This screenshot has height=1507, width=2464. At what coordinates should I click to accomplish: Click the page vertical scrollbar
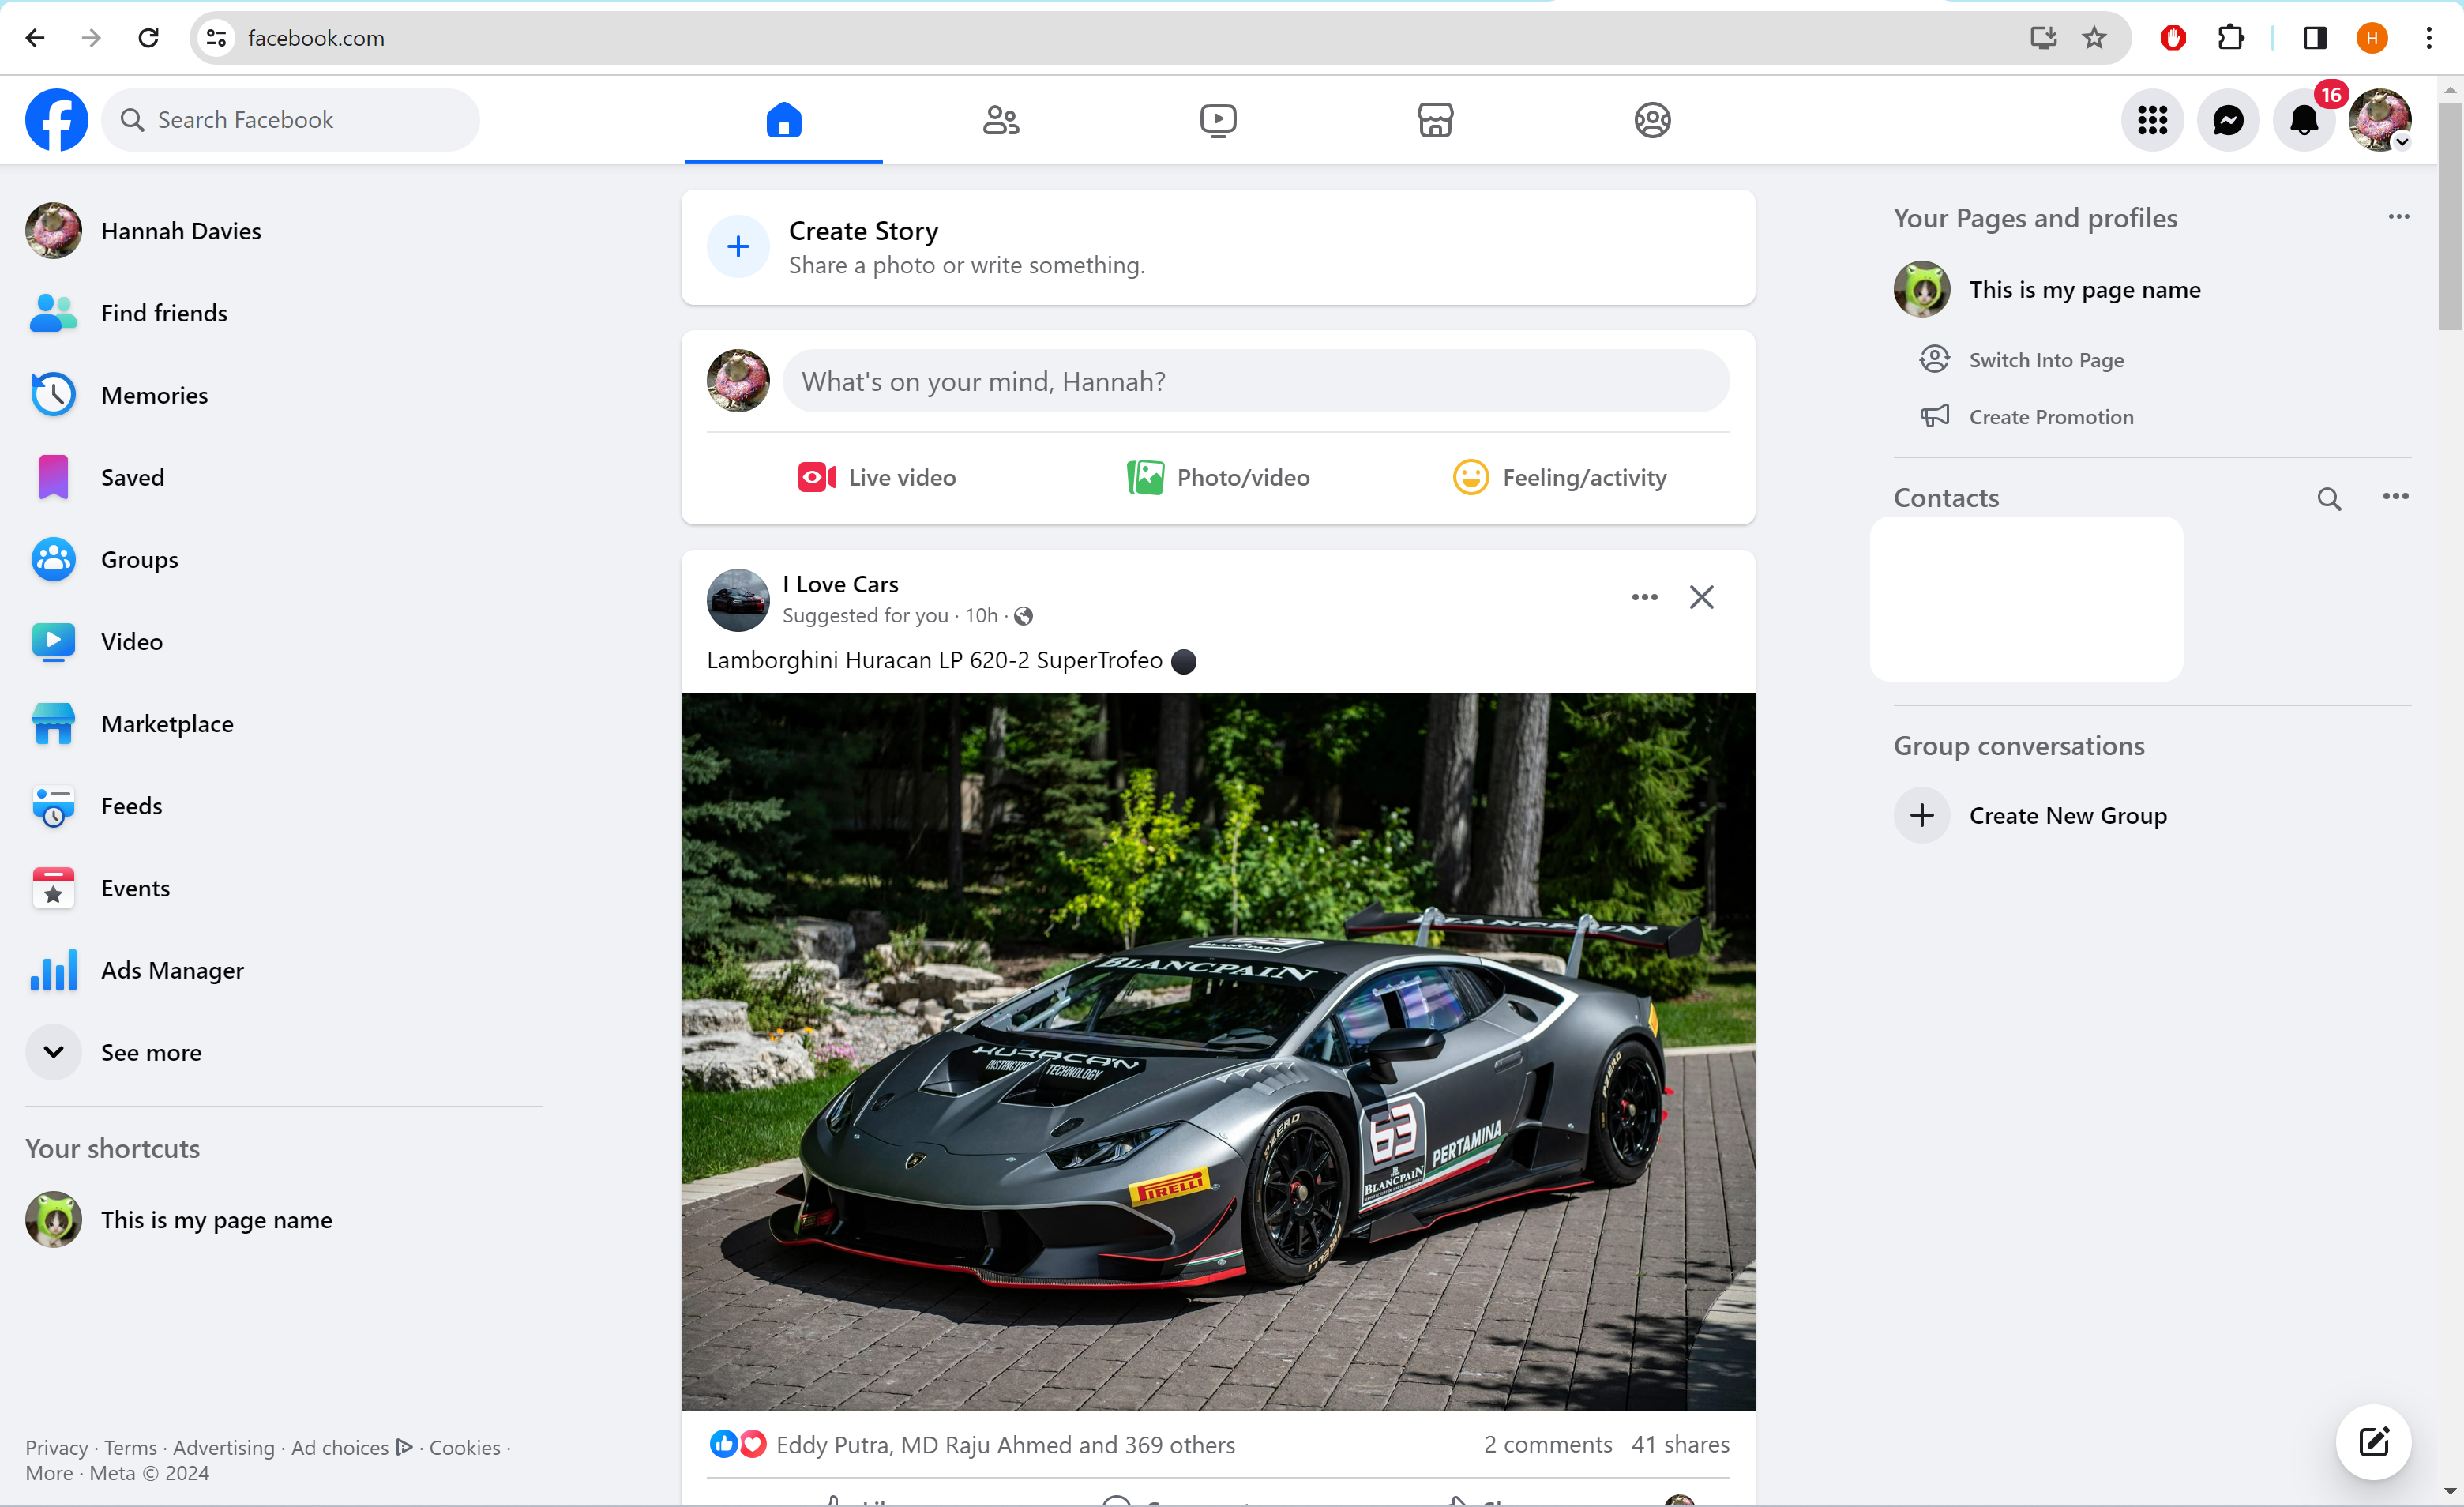[2449, 215]
